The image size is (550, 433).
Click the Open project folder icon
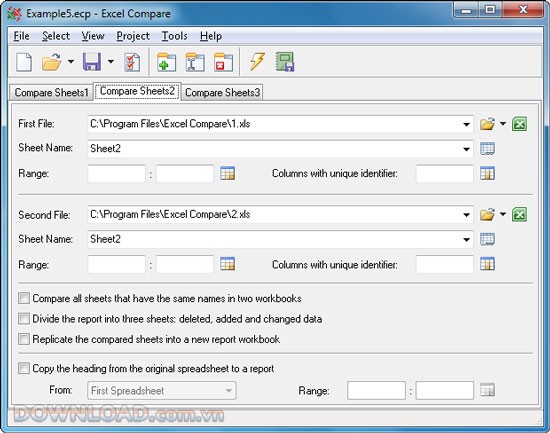(52, 62)
